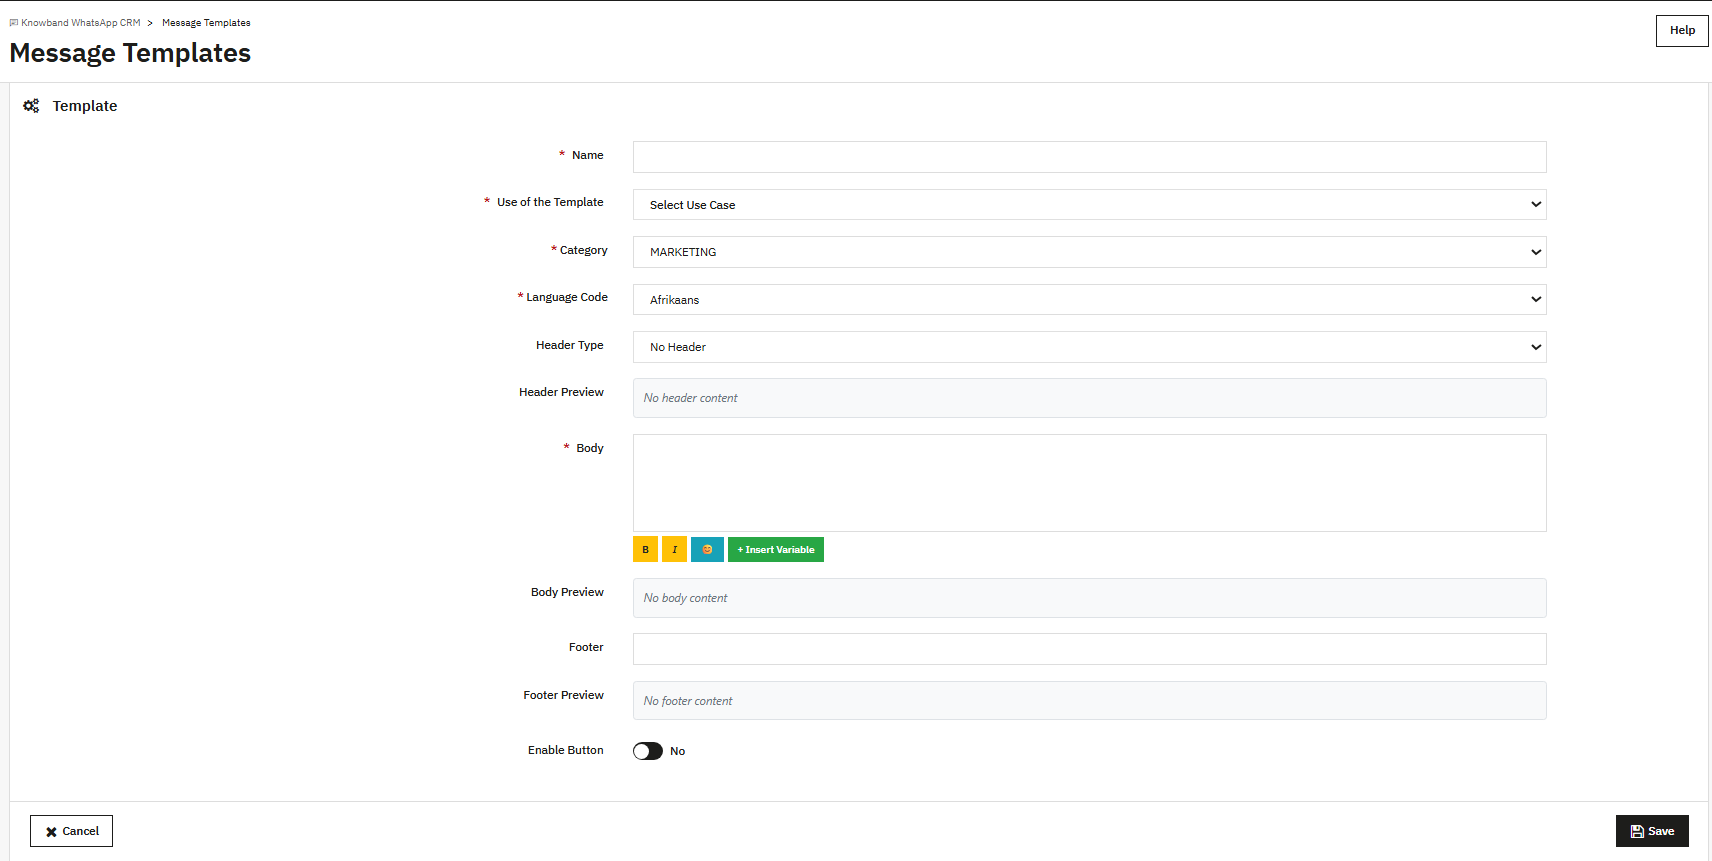Open the Help button

point(1682,31)
